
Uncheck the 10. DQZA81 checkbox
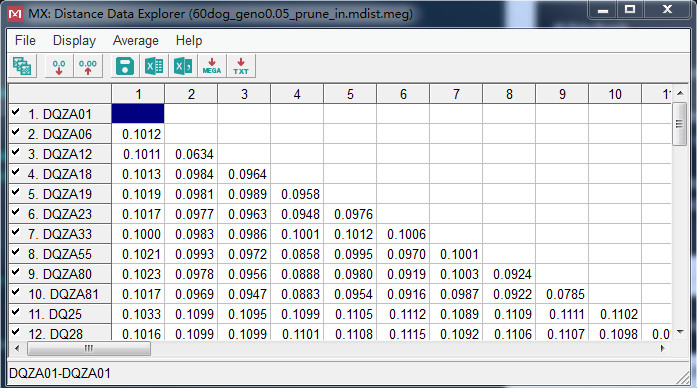pyautogui.click(x=16, y=292)
